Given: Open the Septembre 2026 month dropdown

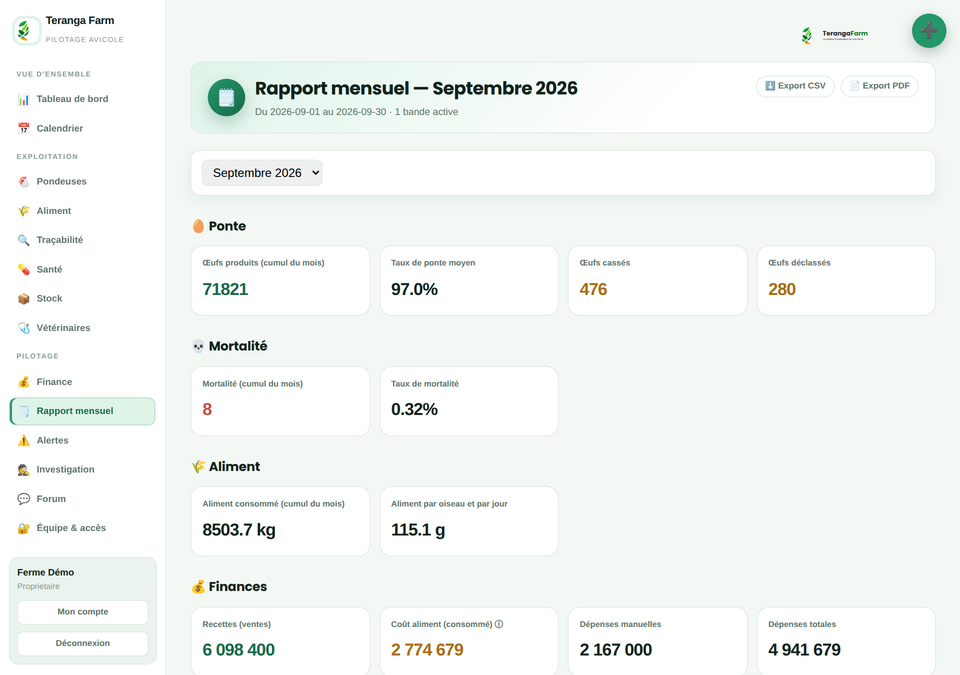Looking at the screenshot, I should point(262,173).
